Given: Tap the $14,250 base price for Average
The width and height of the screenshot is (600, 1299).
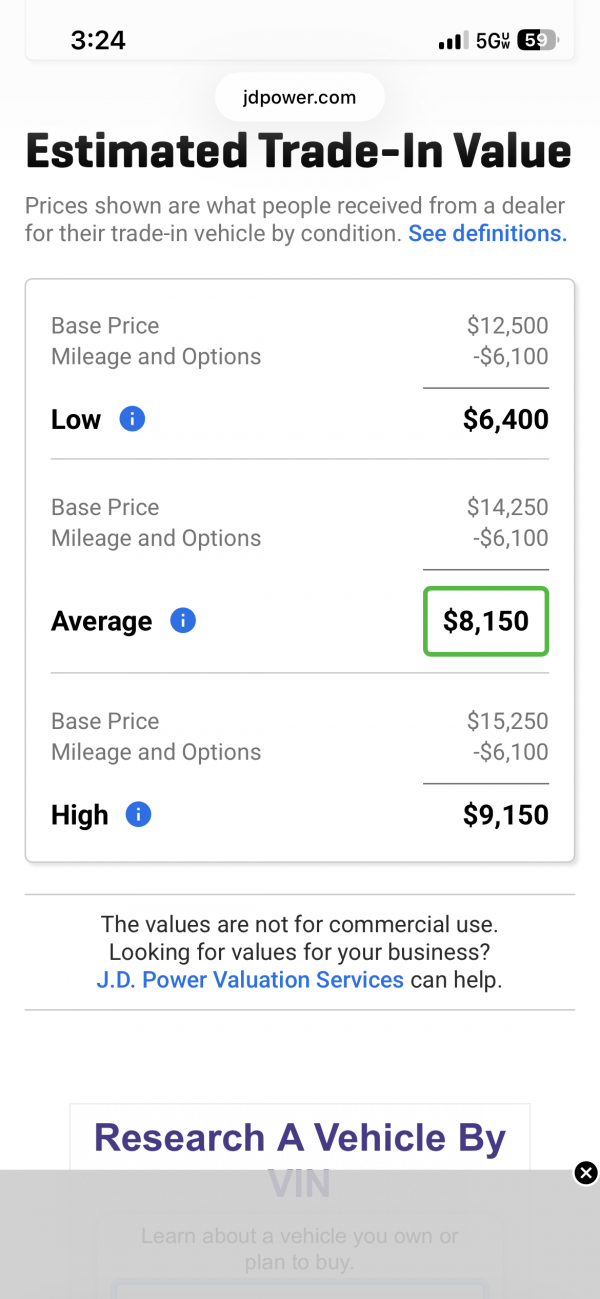Looking at the screenshot, I should coord(507,507).
